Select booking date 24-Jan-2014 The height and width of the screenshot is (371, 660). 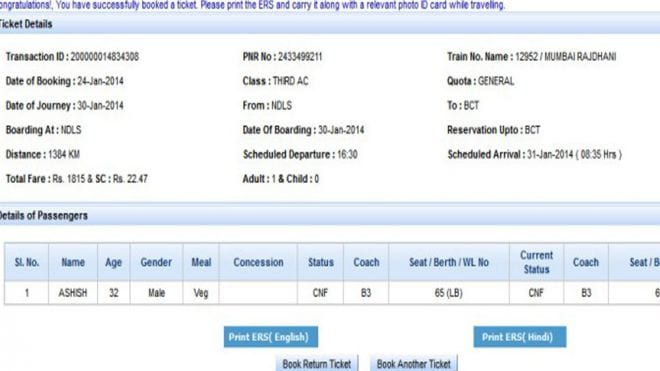(100, 81)
